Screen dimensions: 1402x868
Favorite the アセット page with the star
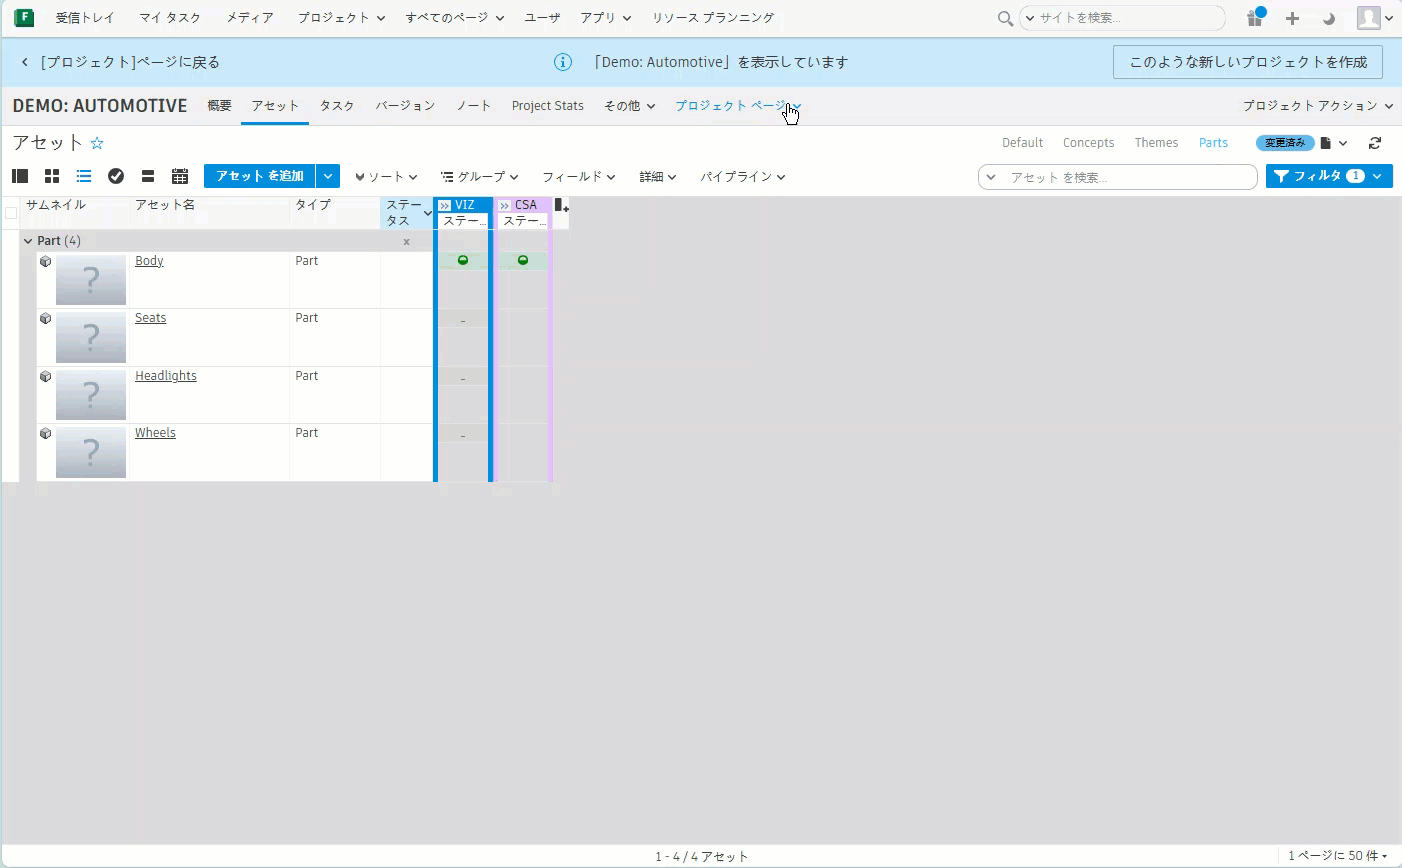click(97, 143)
